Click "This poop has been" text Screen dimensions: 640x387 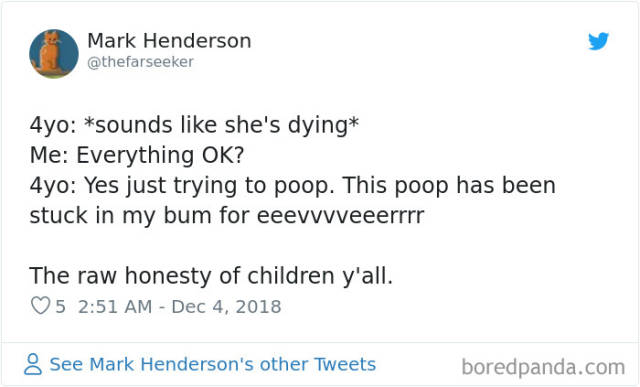click(449, 185)
